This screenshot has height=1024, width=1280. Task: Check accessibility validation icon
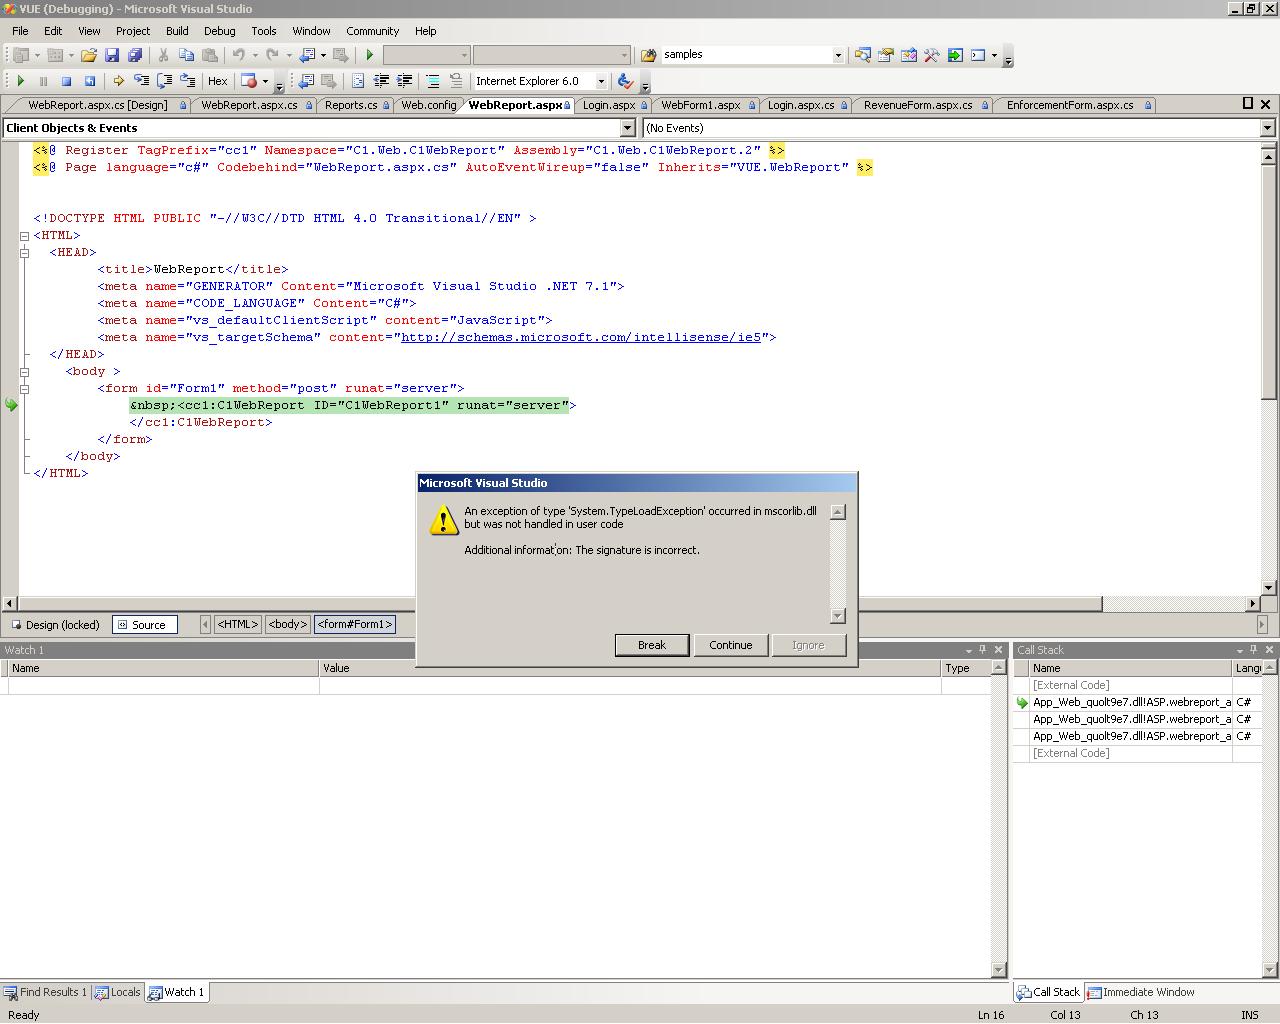(625, 81)
